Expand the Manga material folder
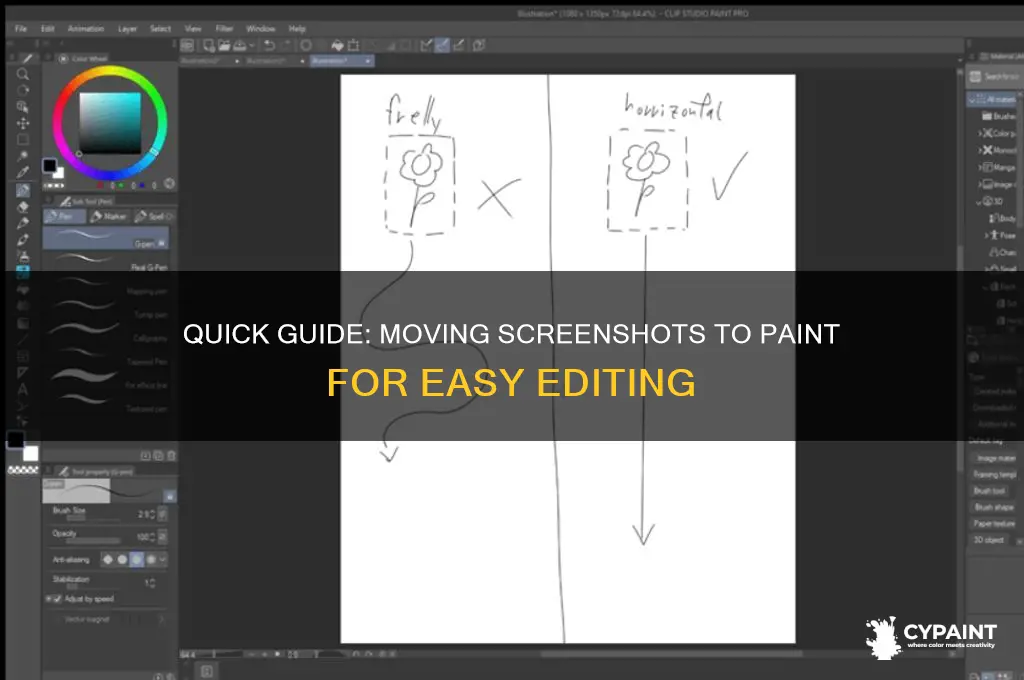This screenshot has width=1024, height=680. point(980,167)
